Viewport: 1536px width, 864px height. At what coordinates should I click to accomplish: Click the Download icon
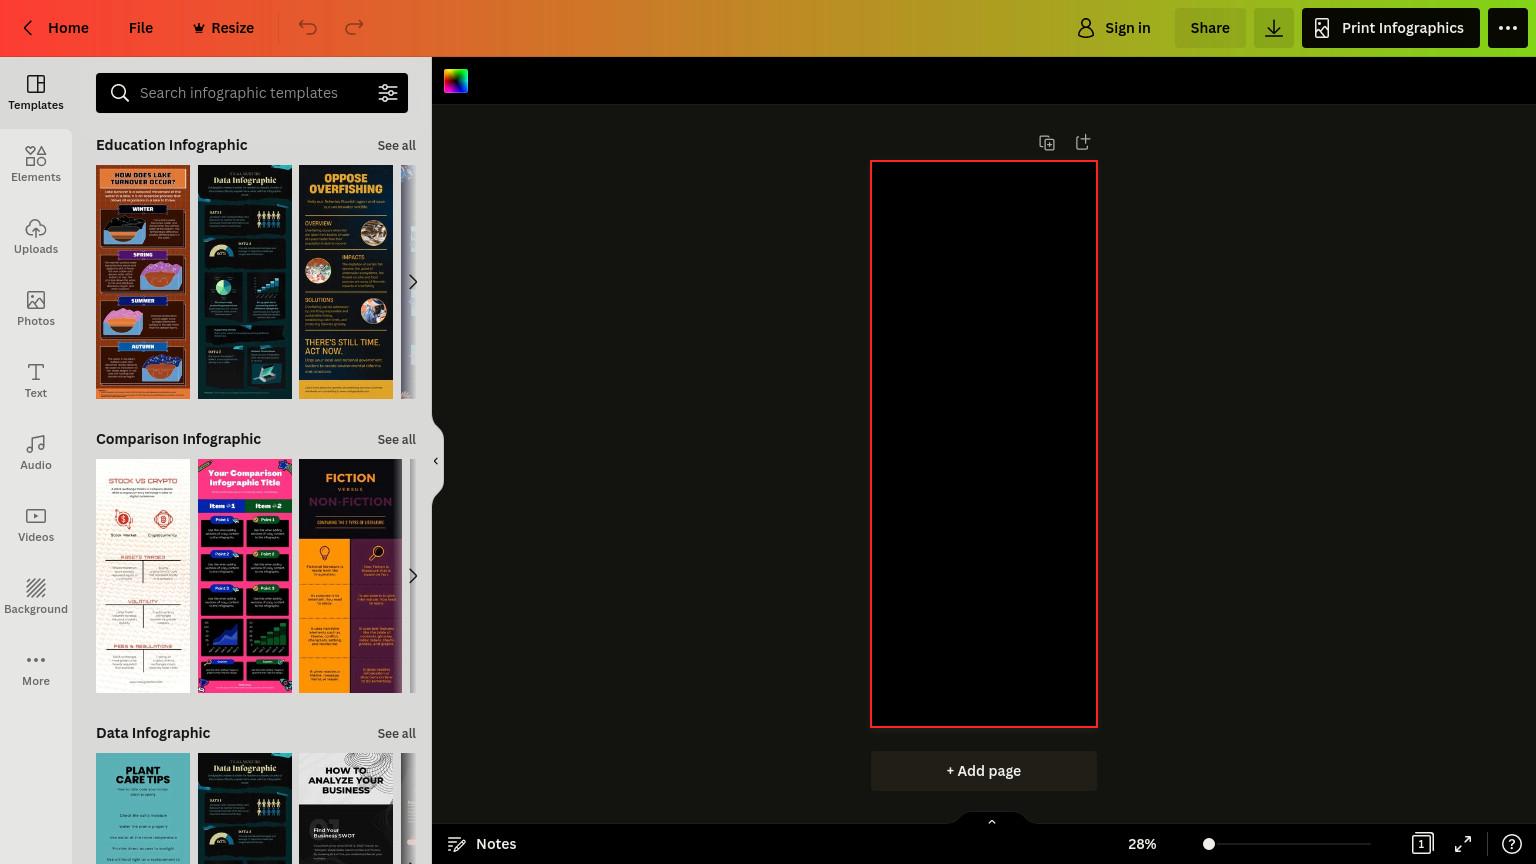tap(1274, 28)
